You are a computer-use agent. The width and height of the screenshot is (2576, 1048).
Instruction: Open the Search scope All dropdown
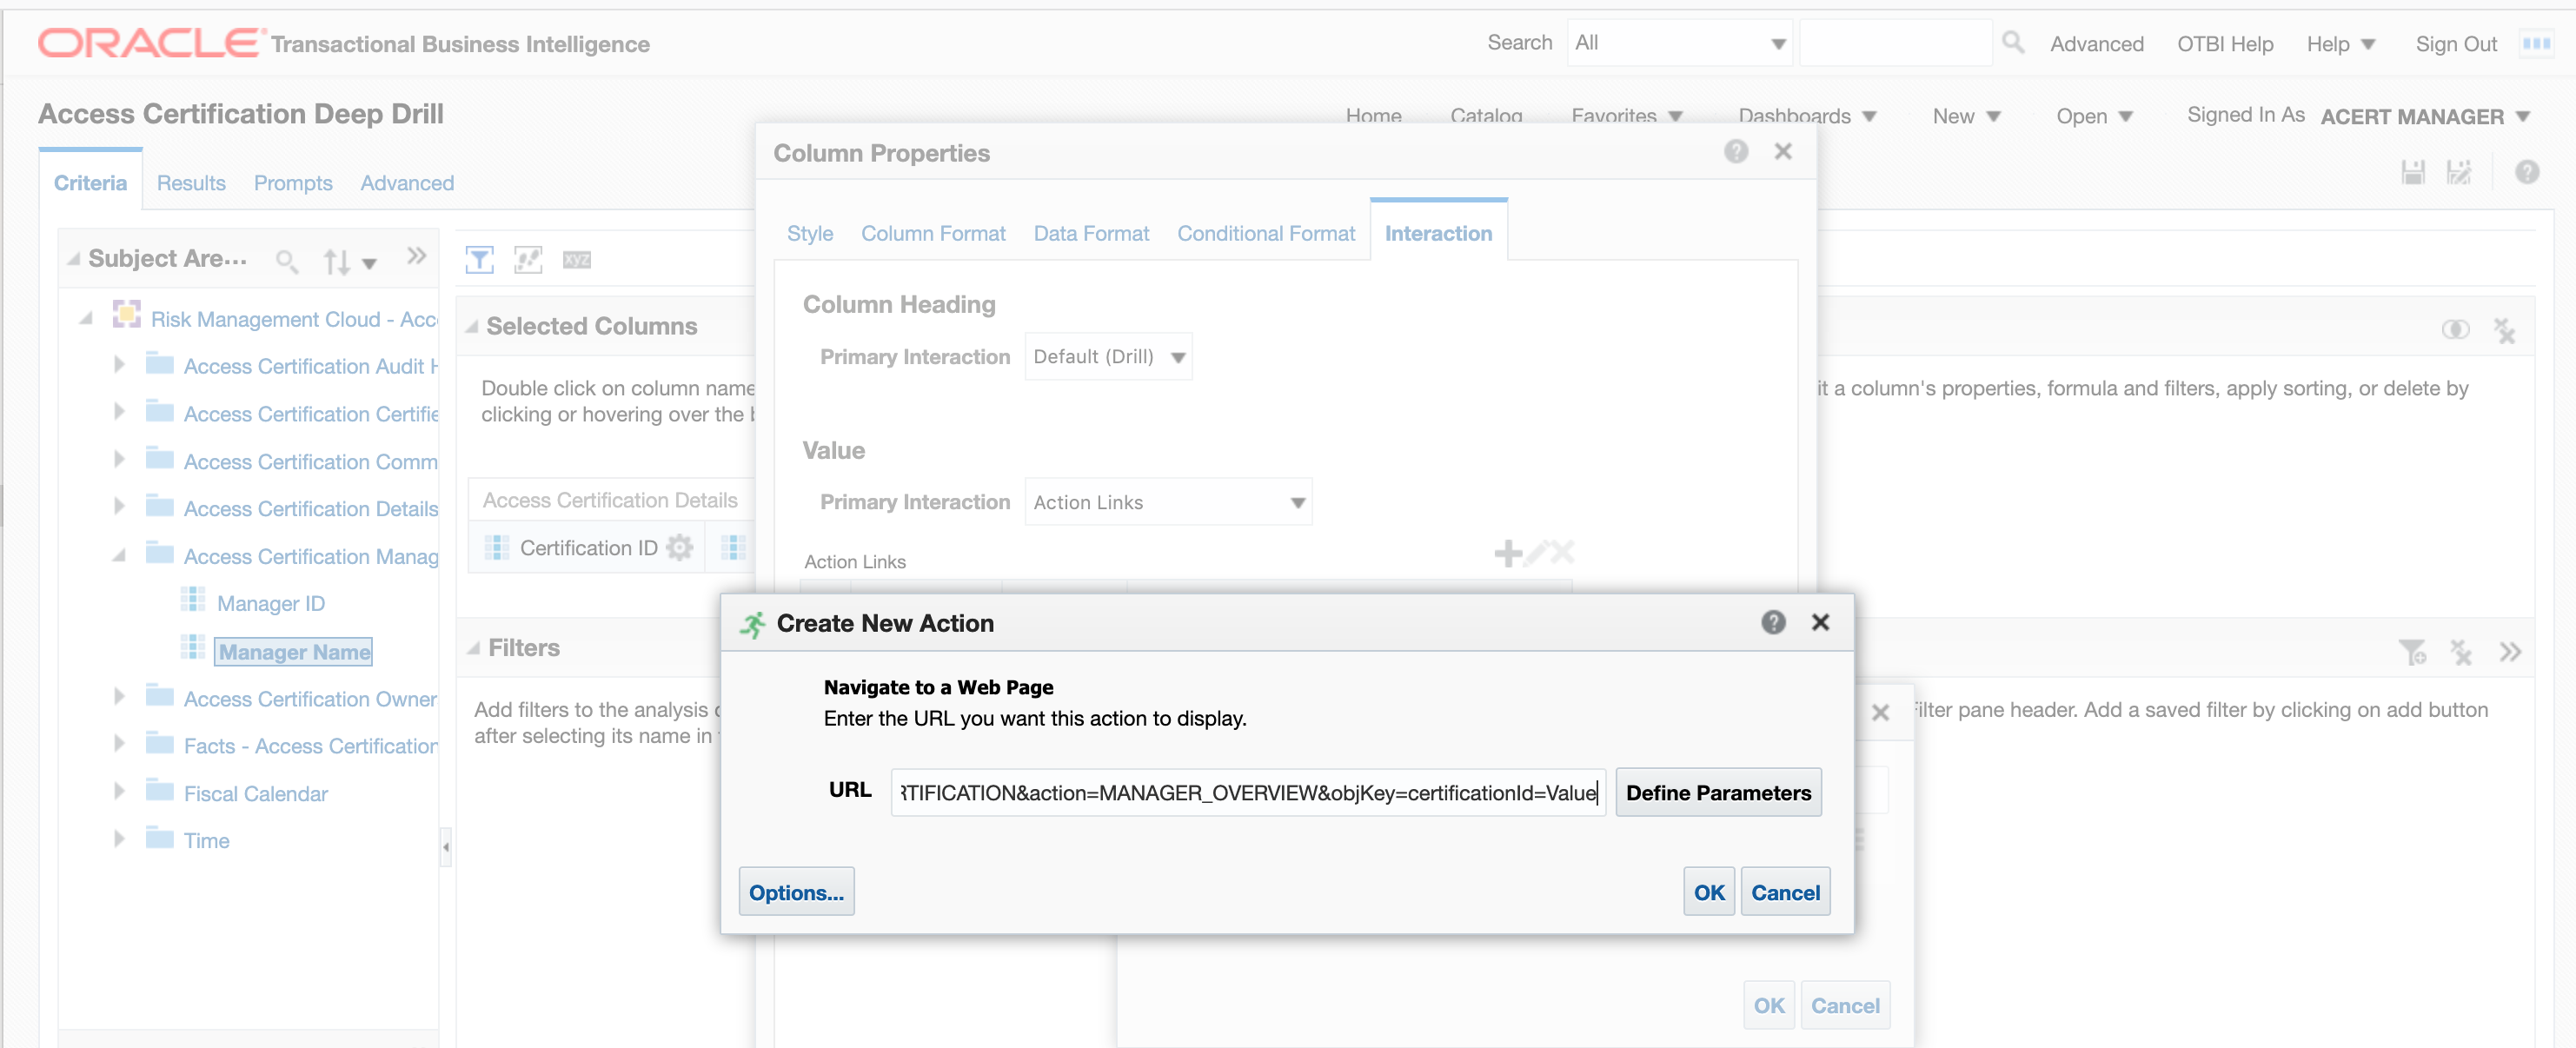pos(1679,43)
